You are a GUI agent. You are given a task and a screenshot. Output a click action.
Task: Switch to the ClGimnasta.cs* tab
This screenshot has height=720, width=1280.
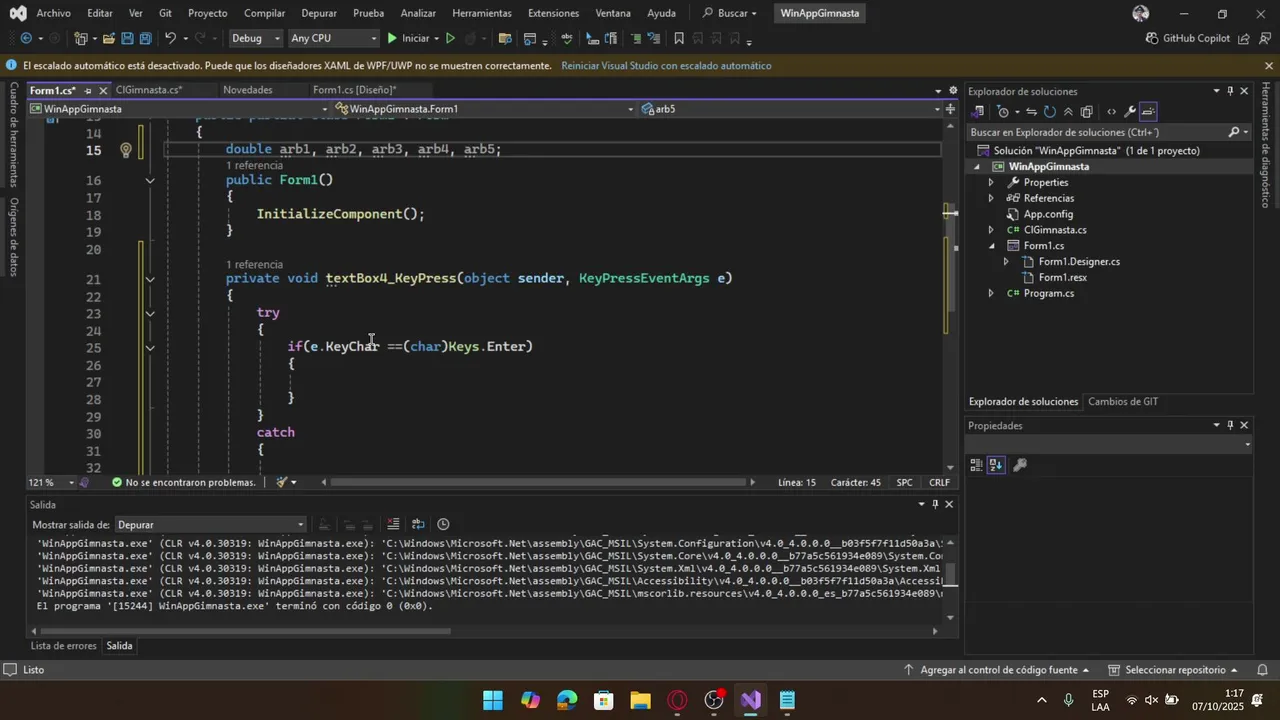pos(149,90)
